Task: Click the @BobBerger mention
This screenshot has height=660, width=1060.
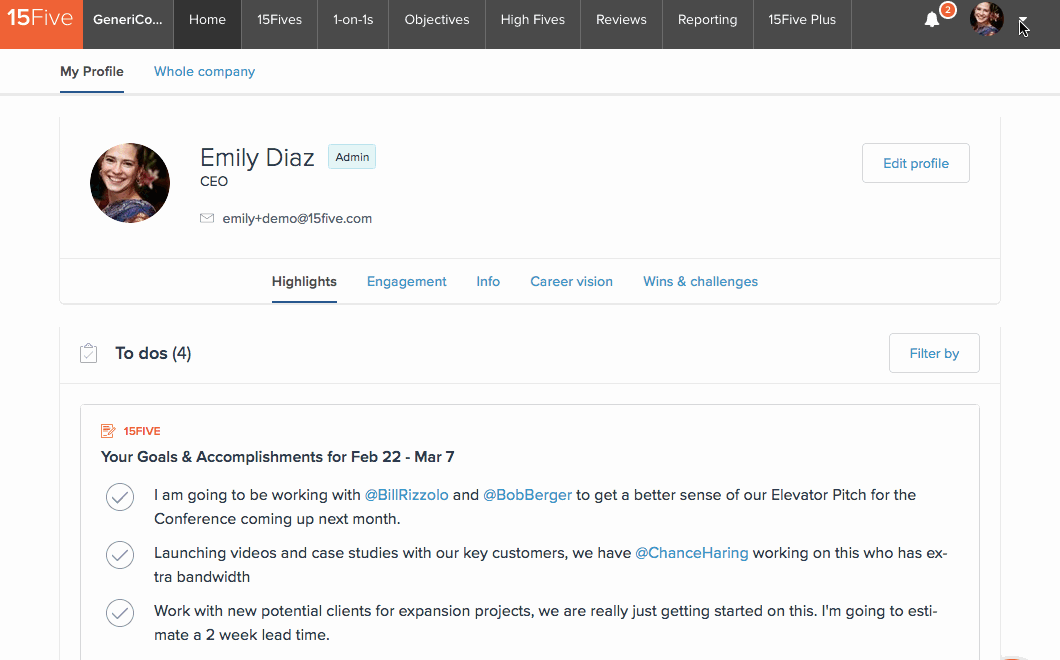Action: click(x=527, y=495)
